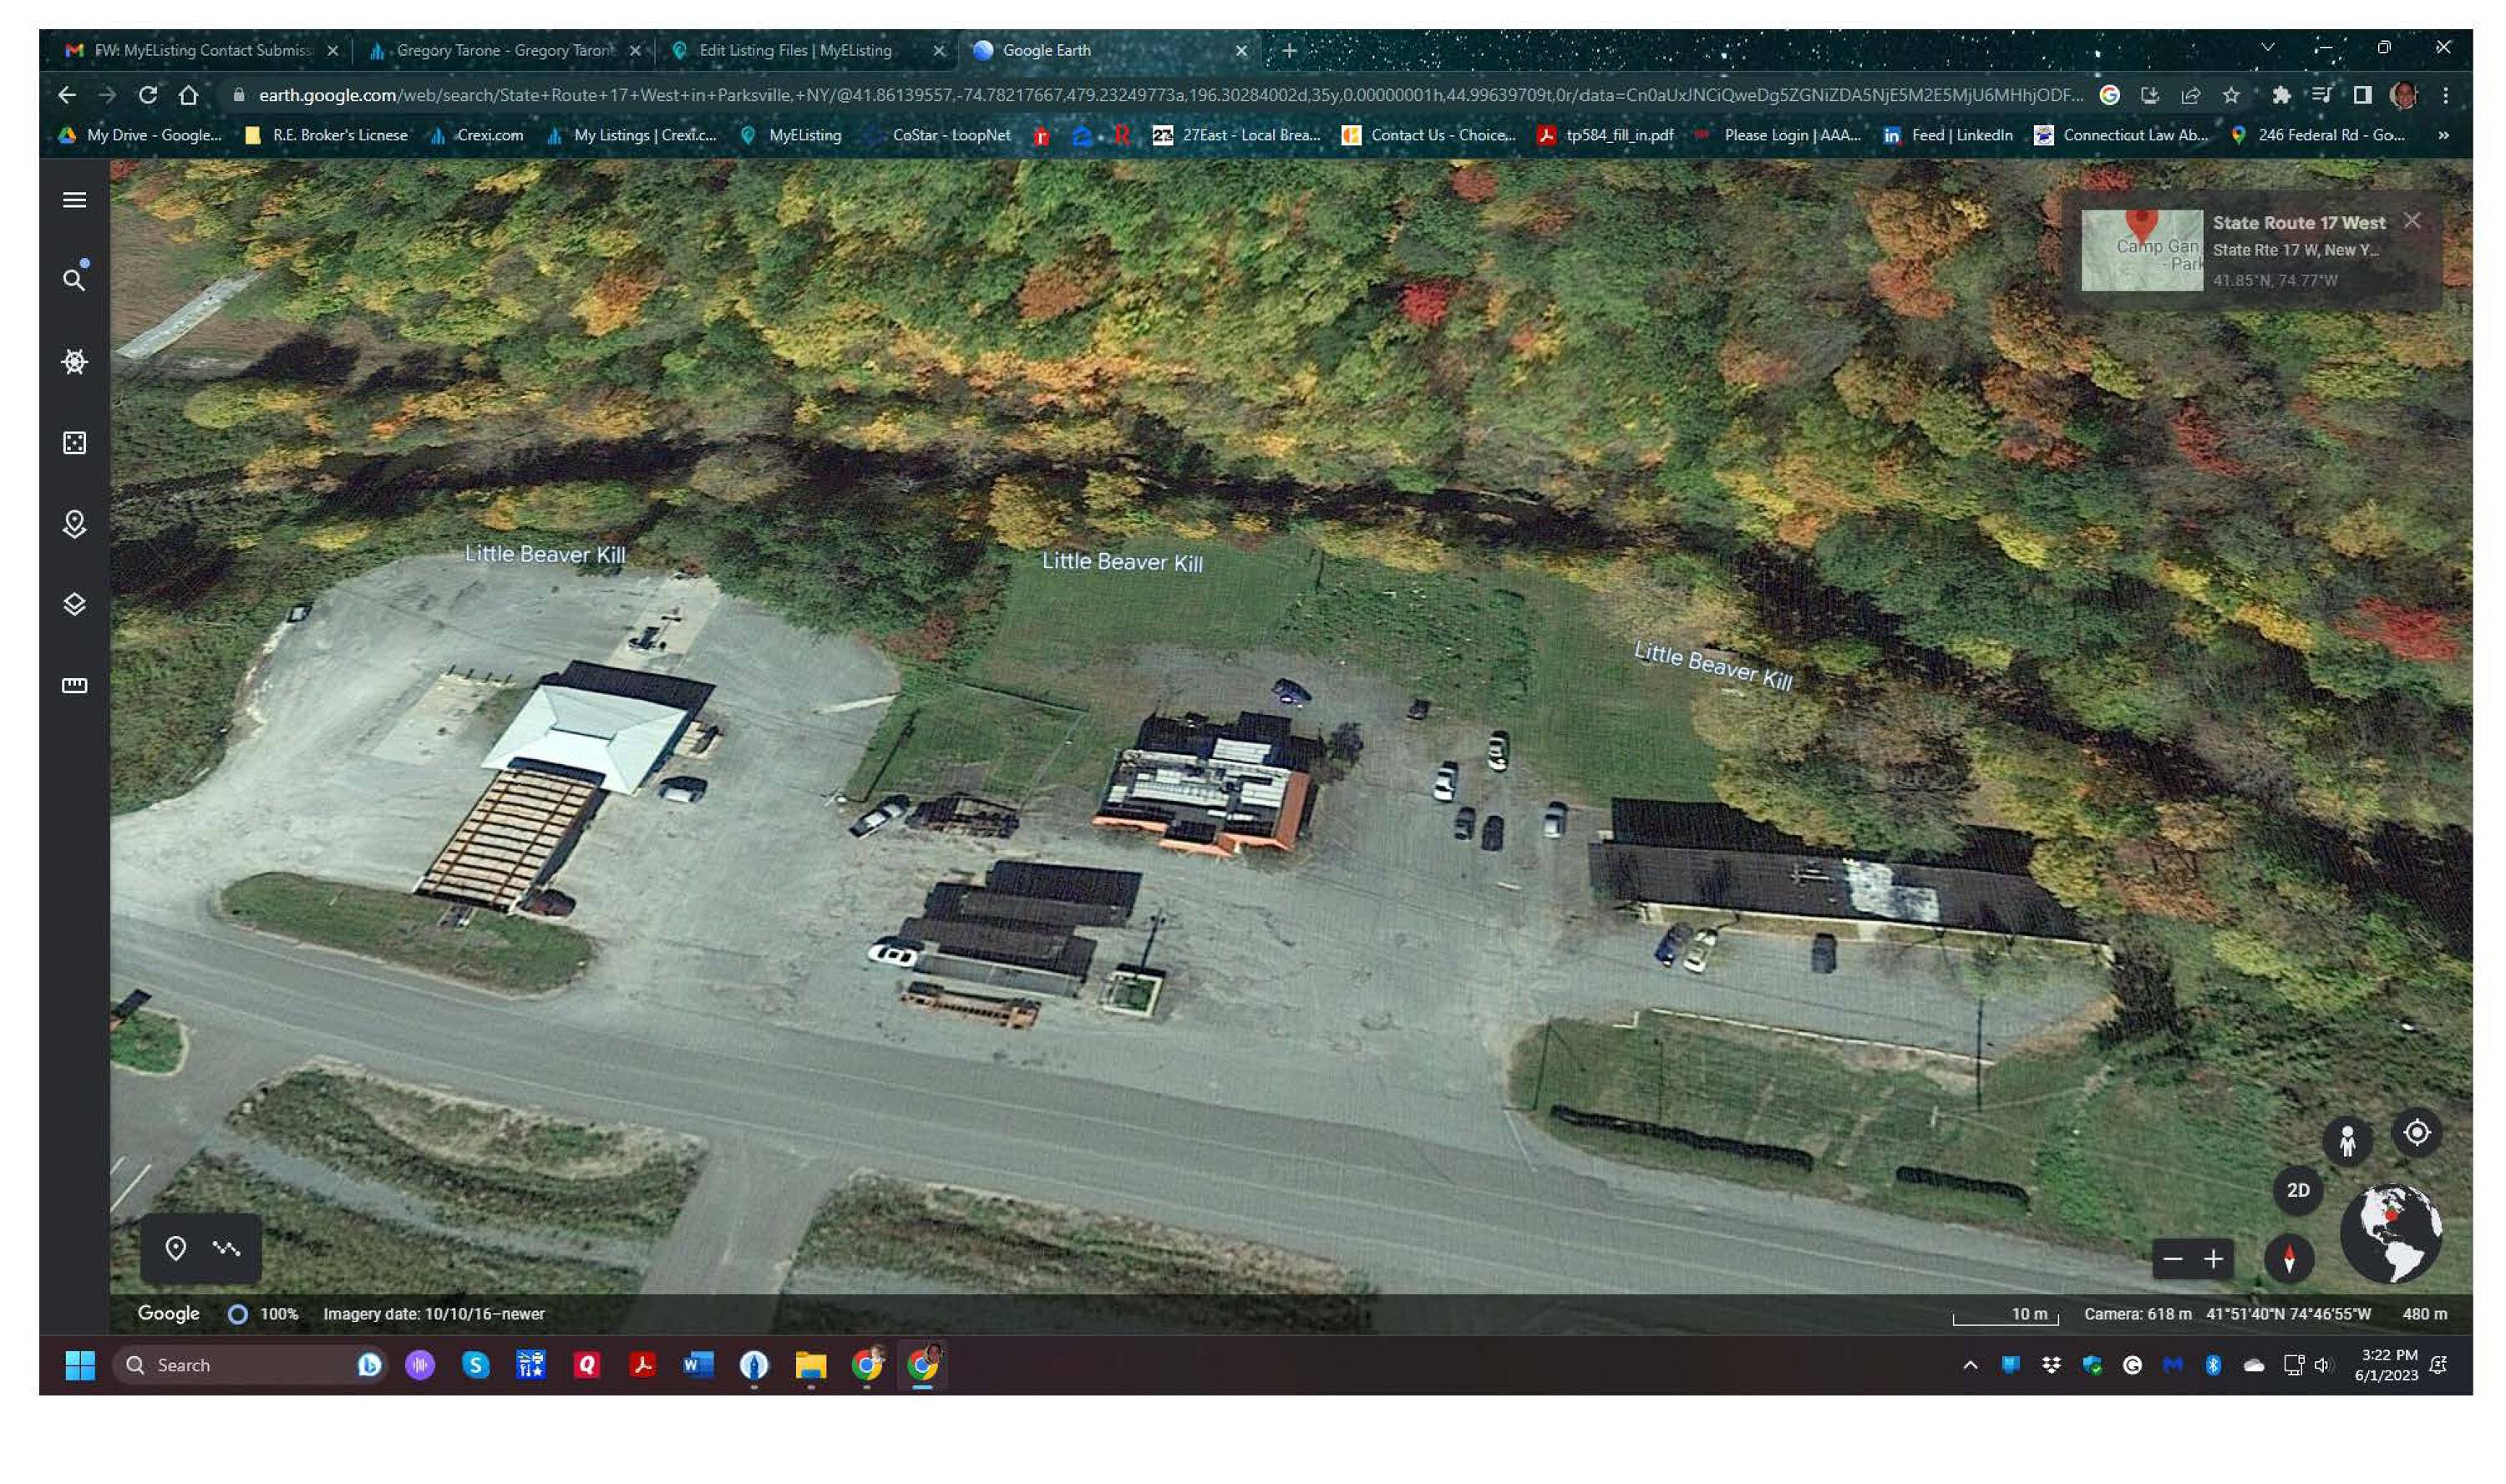The height and width of the screenshot is (1484, 2506).
Task: Toggle the 2D view button
Action: coord(2297,1190)
